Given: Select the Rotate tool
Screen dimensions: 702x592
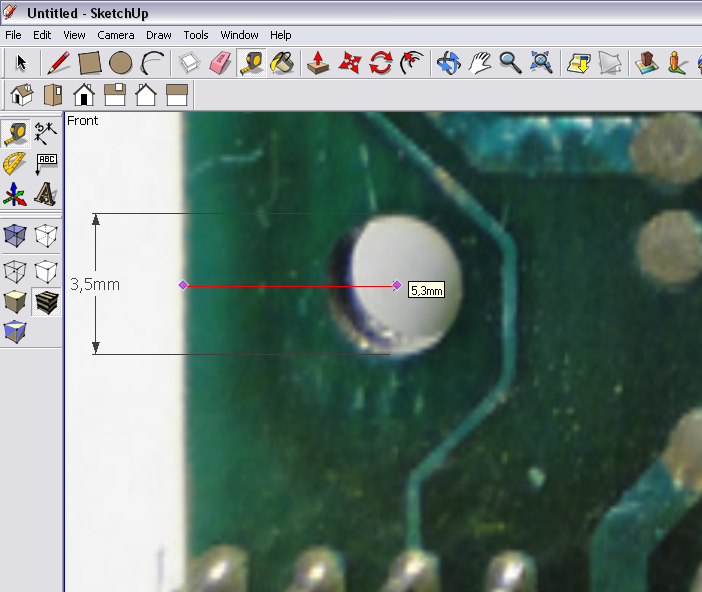Looking at the screenshot, I should (x=381, y=63).
